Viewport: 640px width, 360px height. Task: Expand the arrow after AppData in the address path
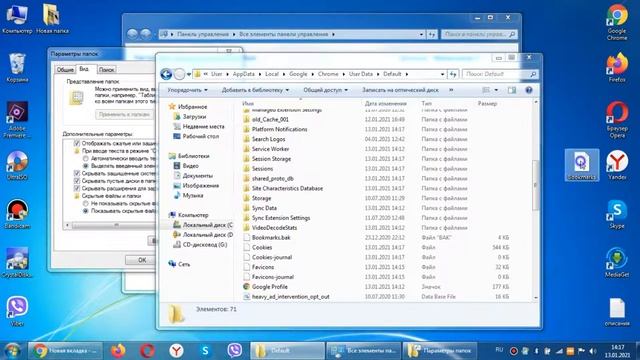260,74
